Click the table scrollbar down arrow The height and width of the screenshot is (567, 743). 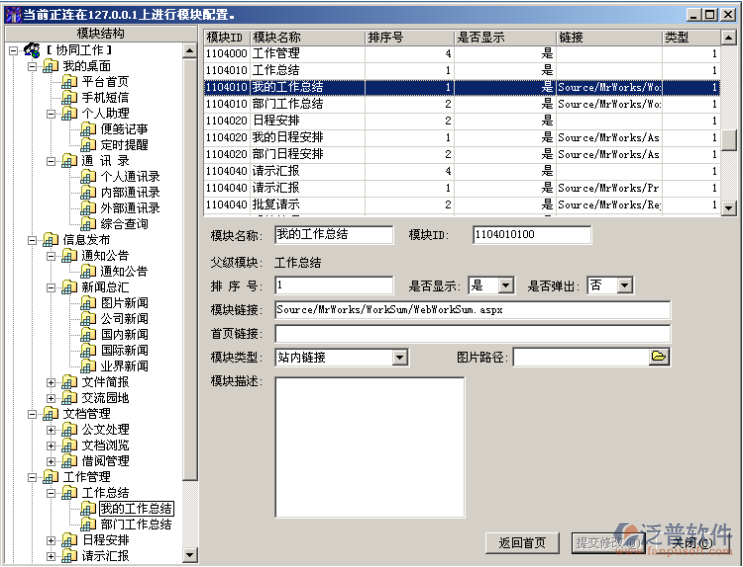[x=728, y=207]
